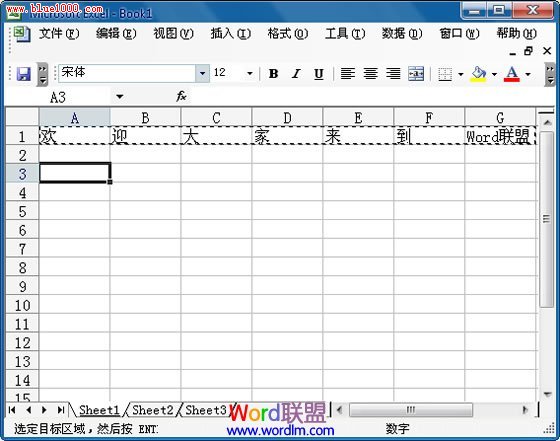Select column D header
The height and width of the screenshot is (441, 560).
[287, 117]
